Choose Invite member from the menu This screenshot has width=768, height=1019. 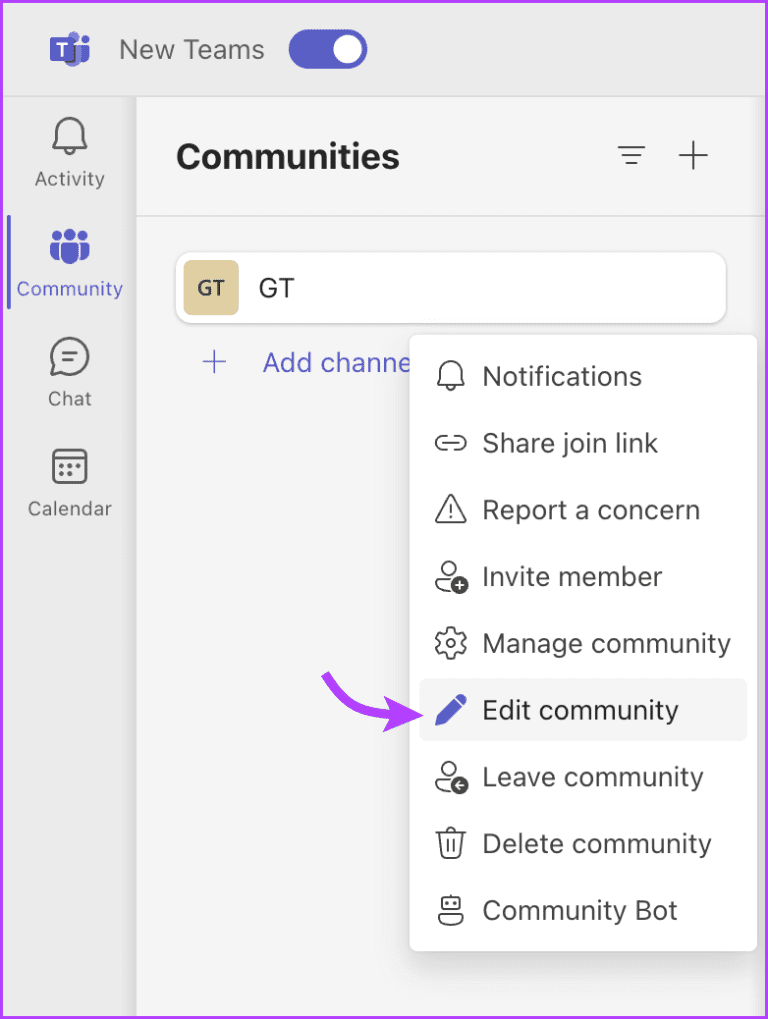click(572, 576)
